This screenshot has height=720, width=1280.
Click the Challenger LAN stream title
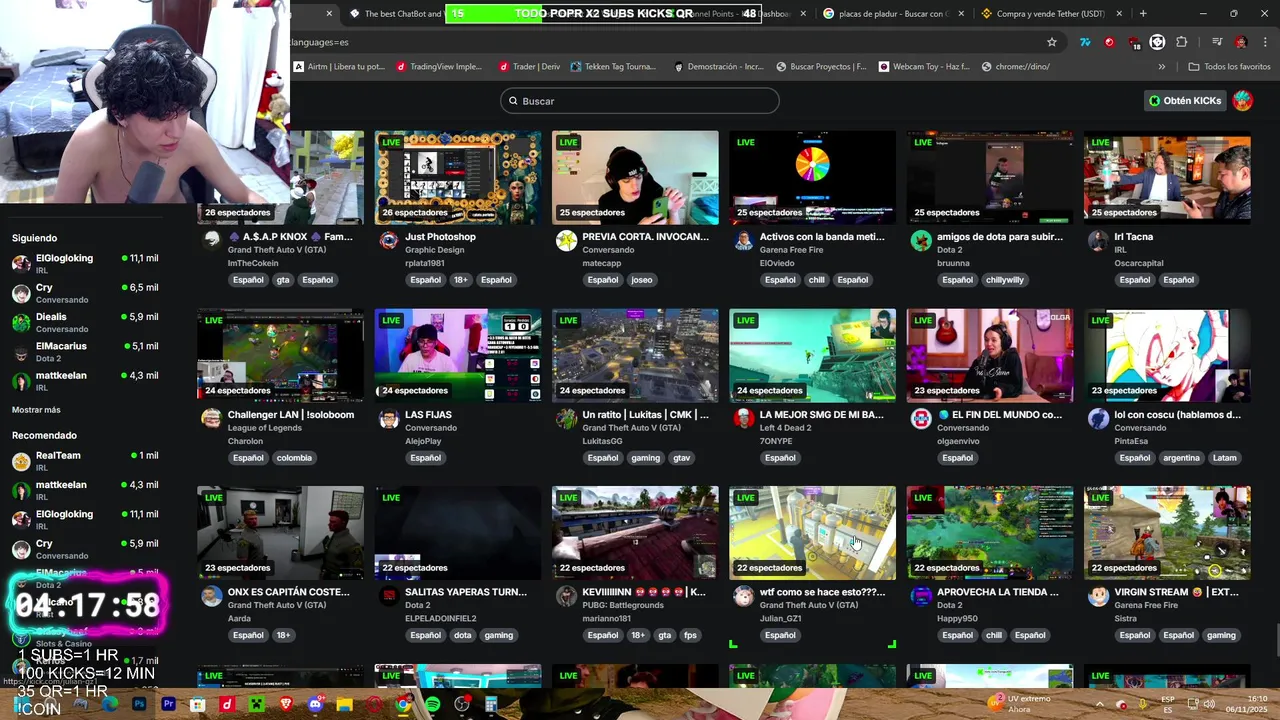291,415
